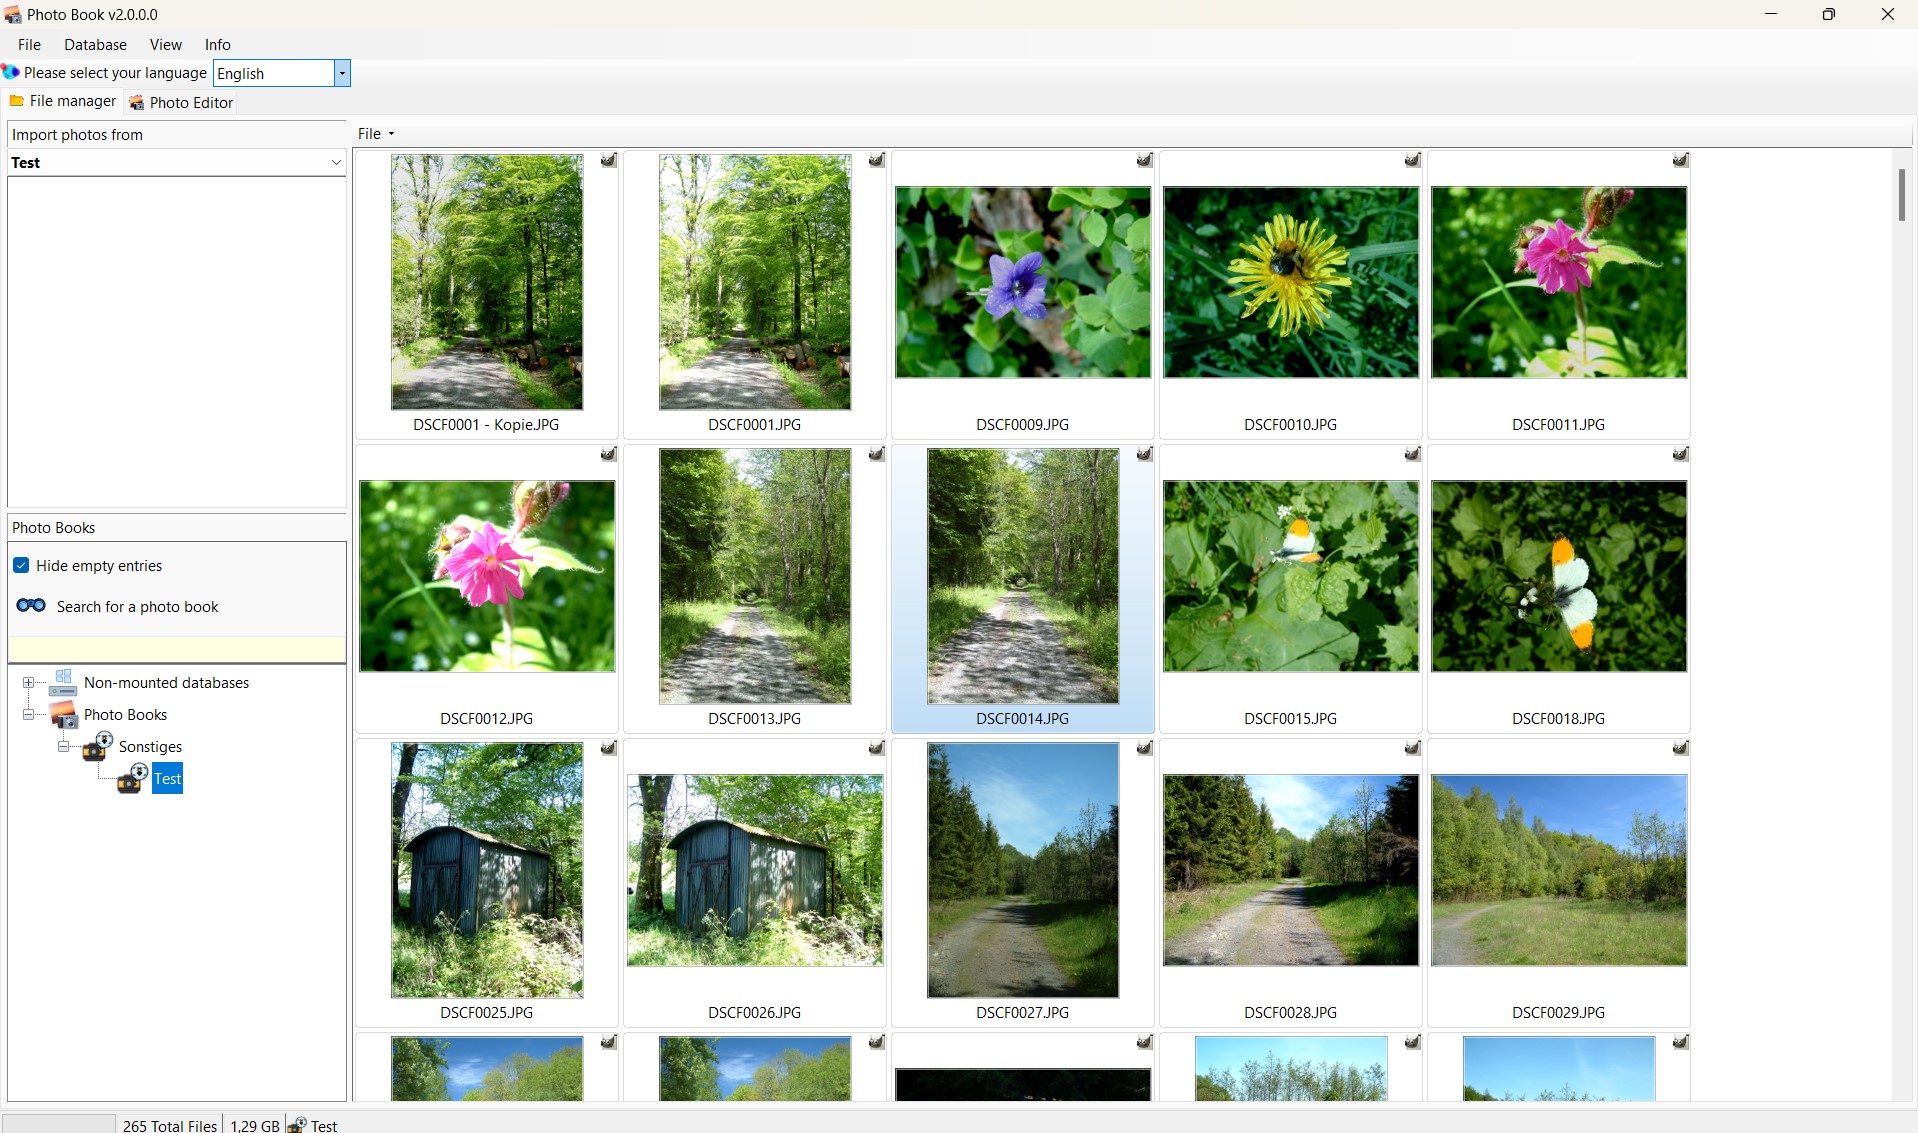Click the corner icon on DSCF0012.JPG tile
Image resolution: width=1918 pixels, height=1133 pixels.
pos(608,454)
